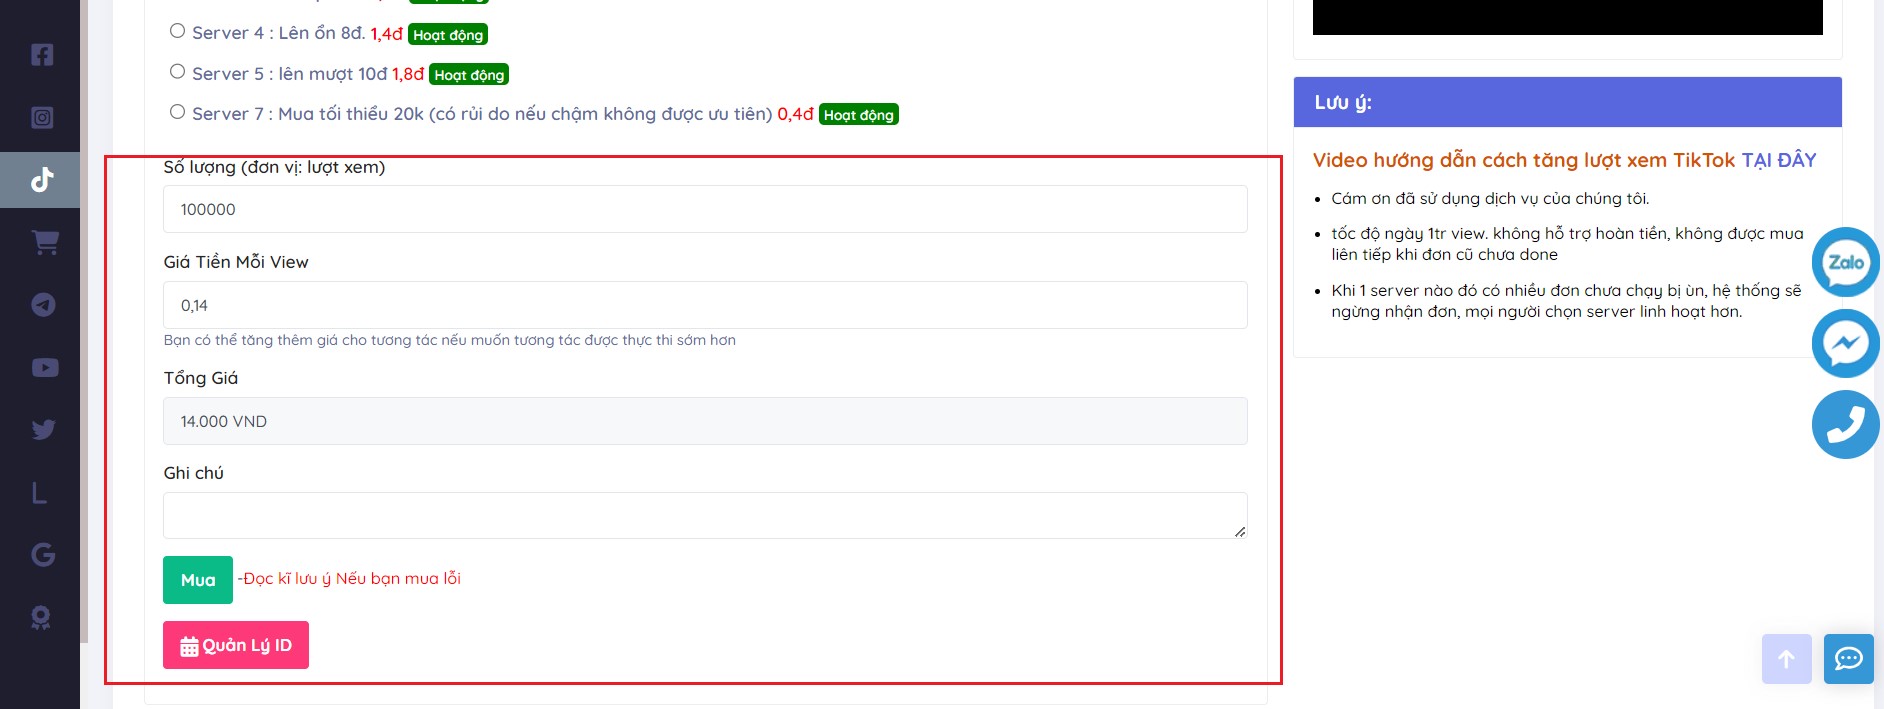This screenshot has height=709, width=1884.
Task: Open Quản Lý ID button
Action: point(236,645)
